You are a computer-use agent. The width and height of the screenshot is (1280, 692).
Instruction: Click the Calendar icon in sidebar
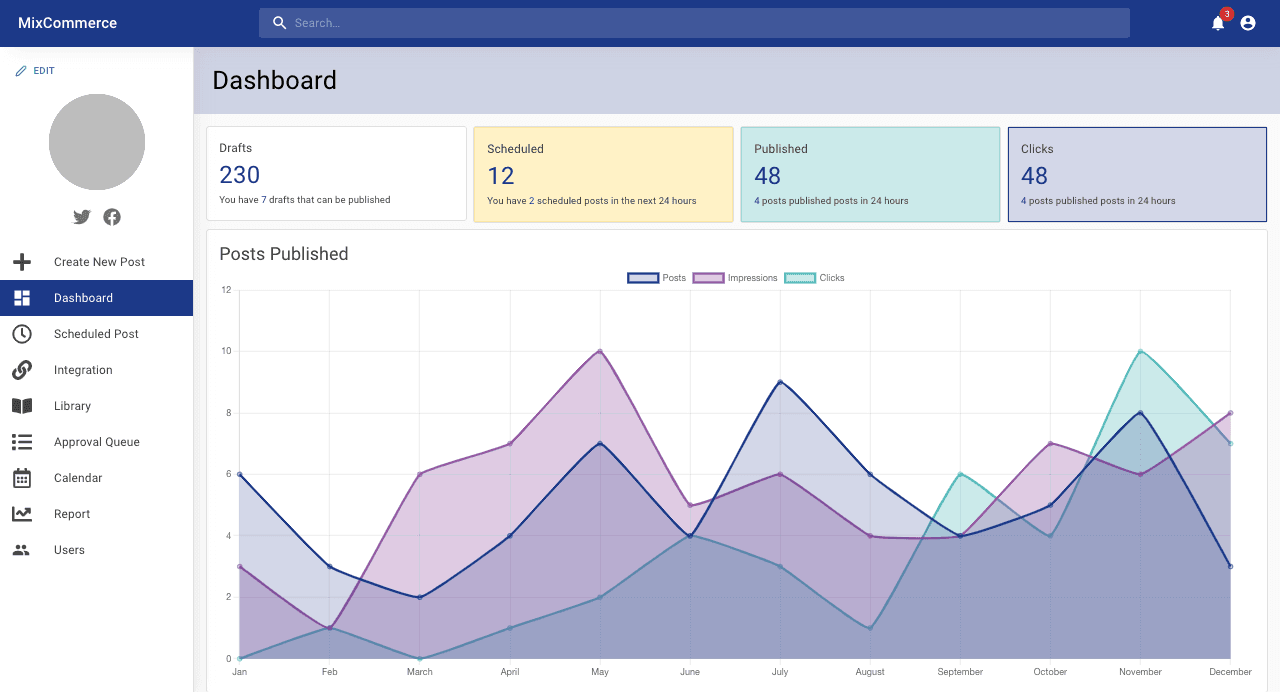(20, 478)
